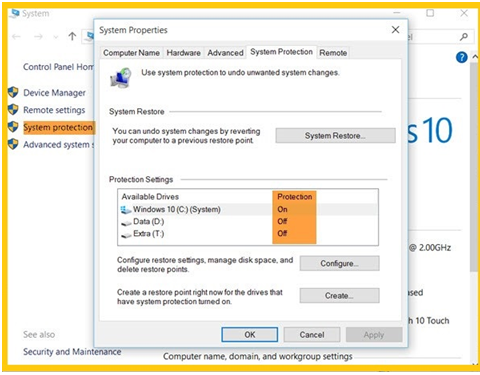
Task: Select the System Protection tab
Action: click(x=281, y=52)
